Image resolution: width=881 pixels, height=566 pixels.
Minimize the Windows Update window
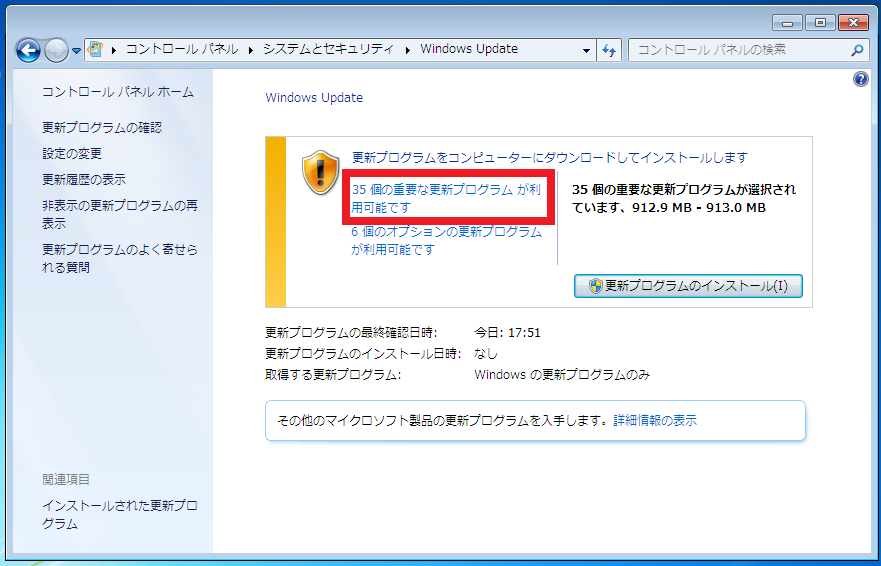[787, 22]
